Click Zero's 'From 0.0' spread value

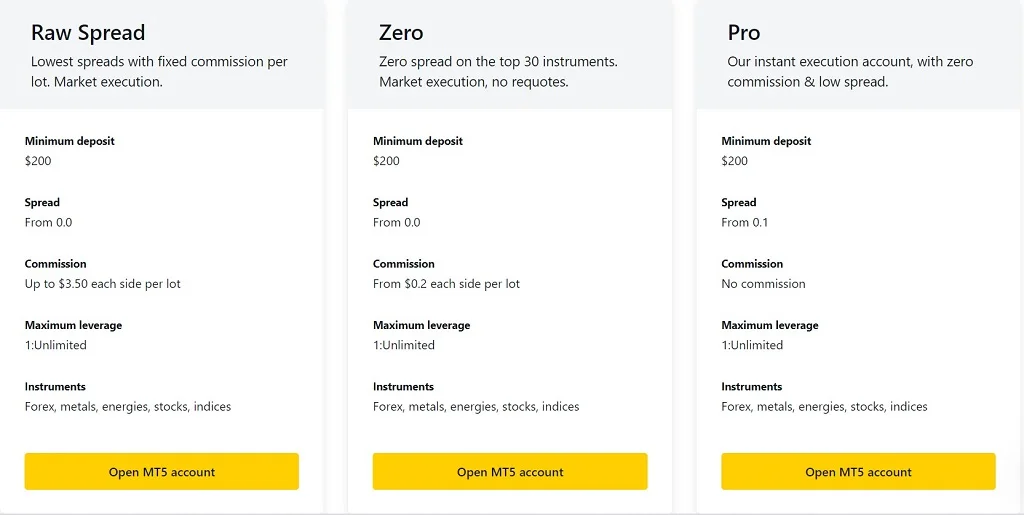click(x=397, y=223)
